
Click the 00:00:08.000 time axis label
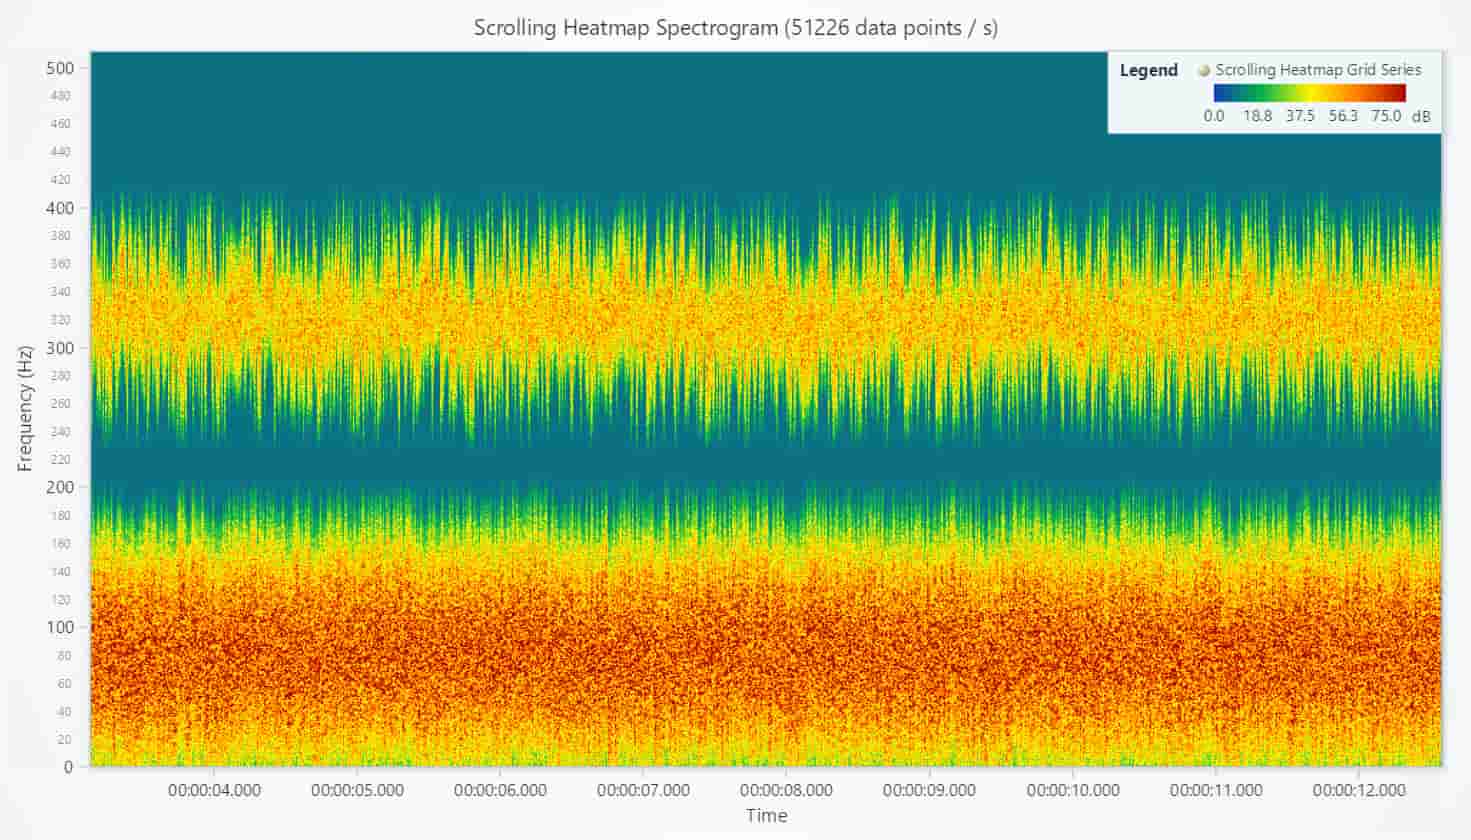[786, 790]
